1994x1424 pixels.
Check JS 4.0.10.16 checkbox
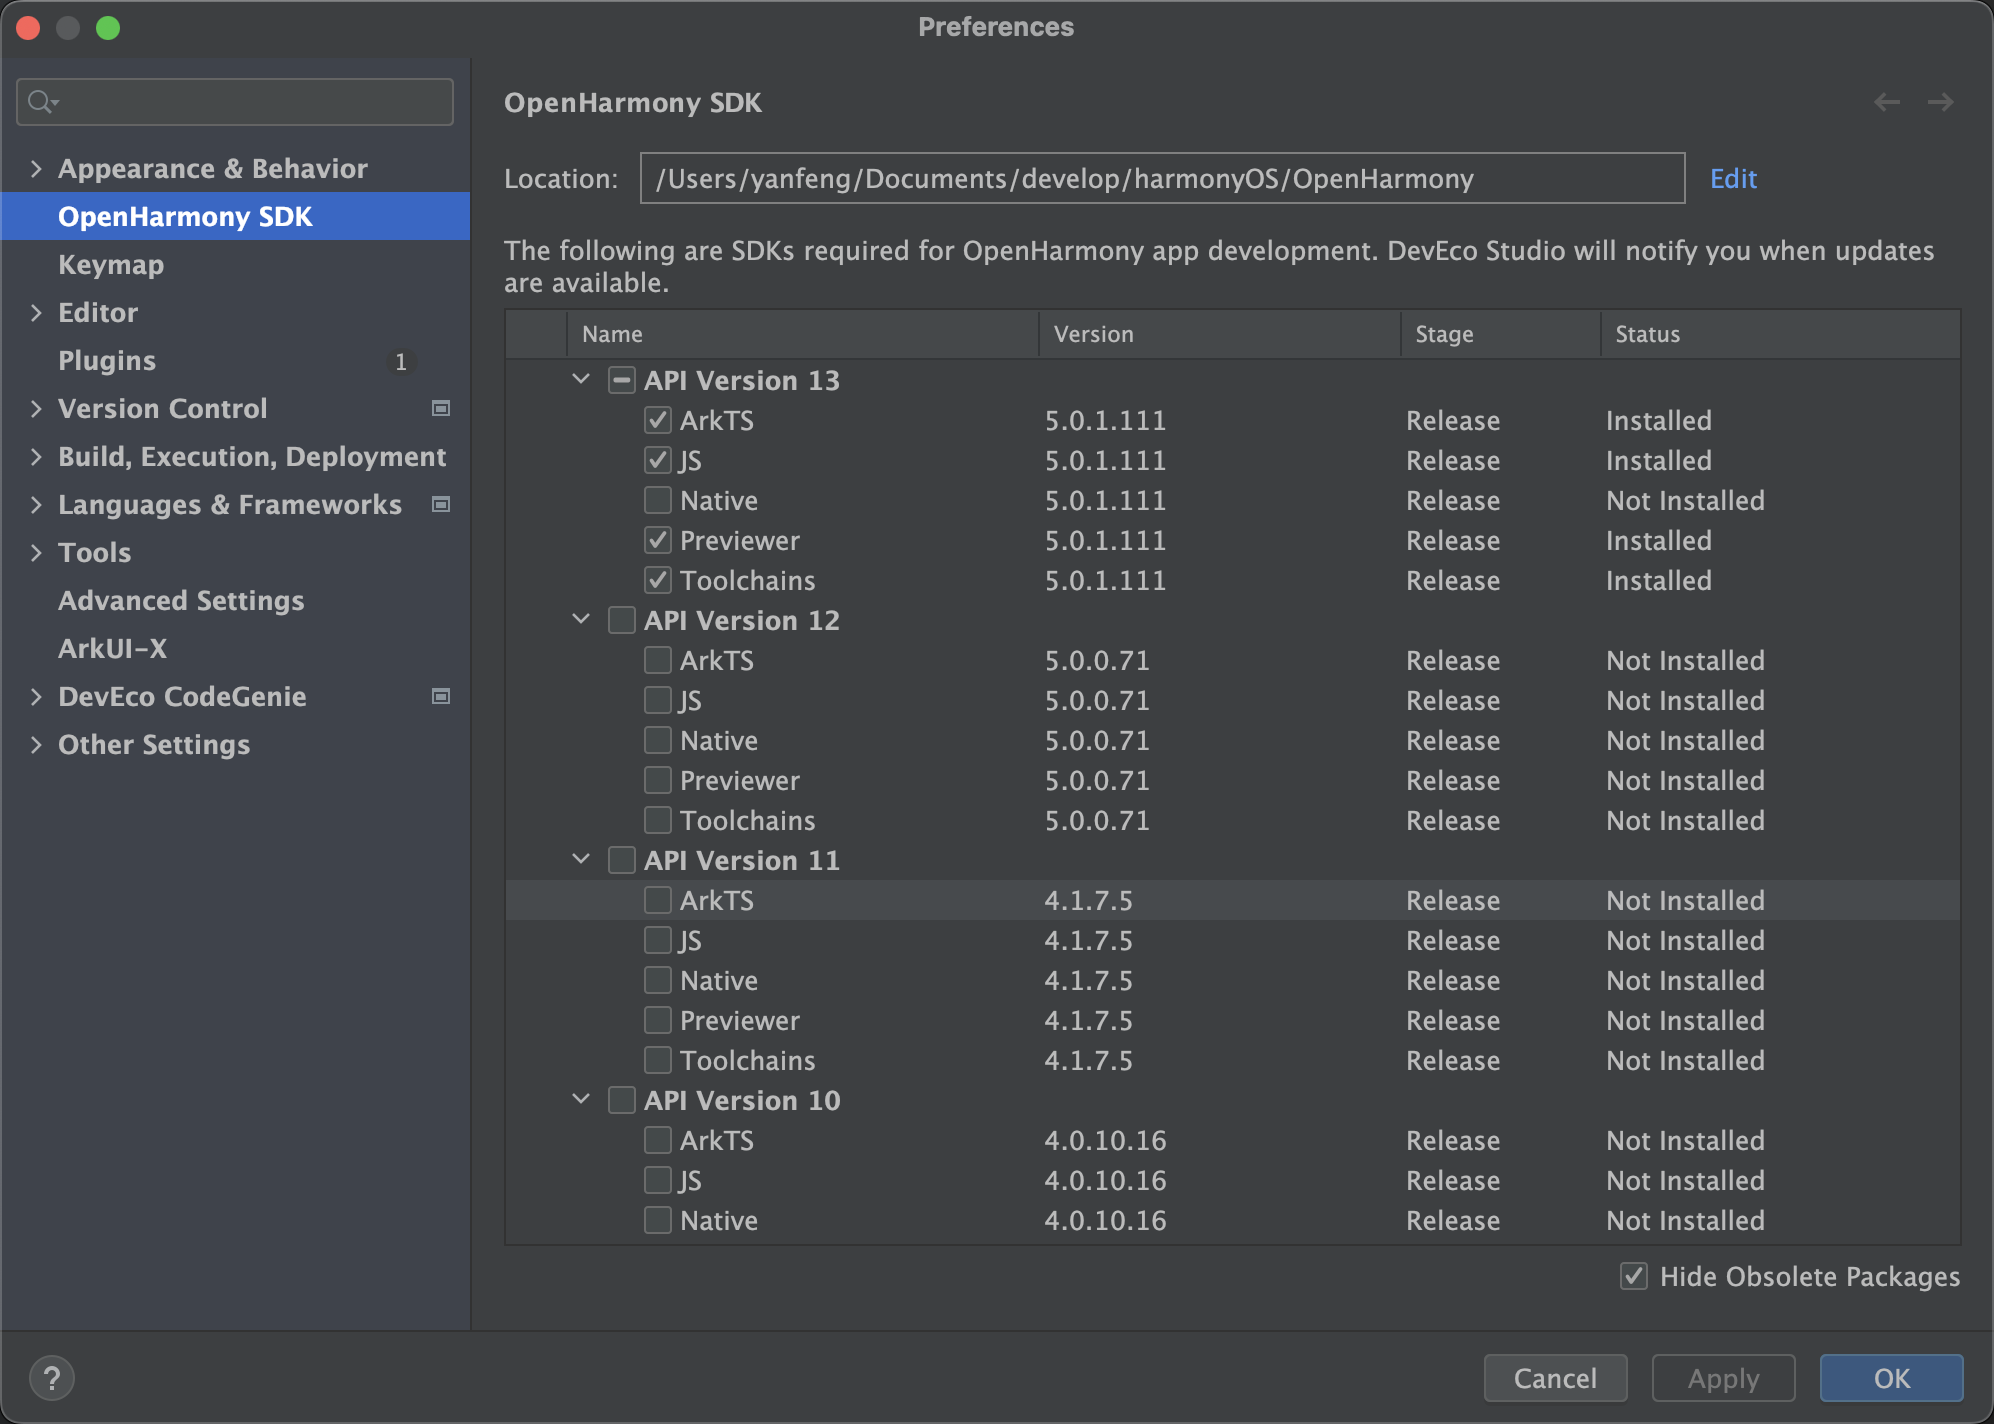[658, 1180]
